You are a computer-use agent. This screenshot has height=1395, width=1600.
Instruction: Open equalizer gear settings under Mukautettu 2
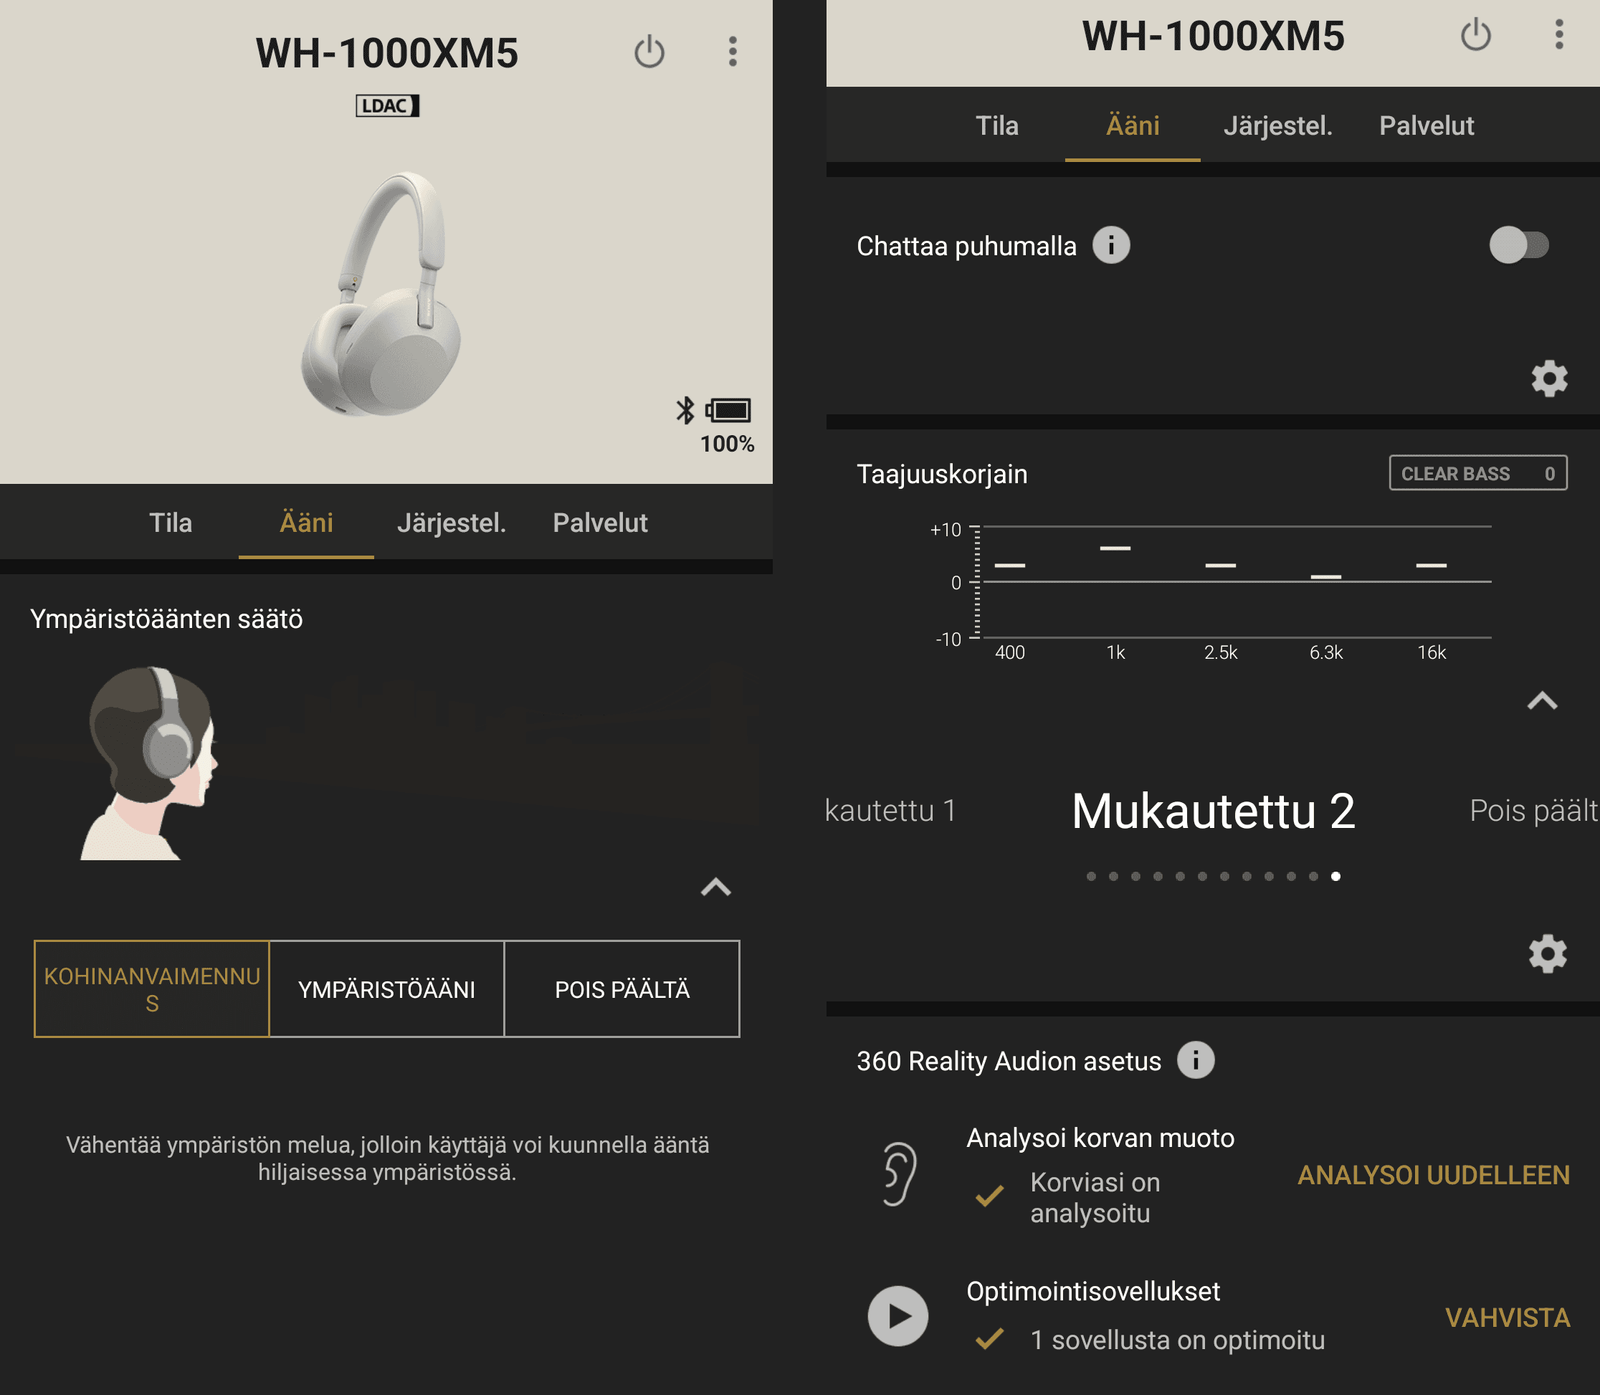(1548, 954)
